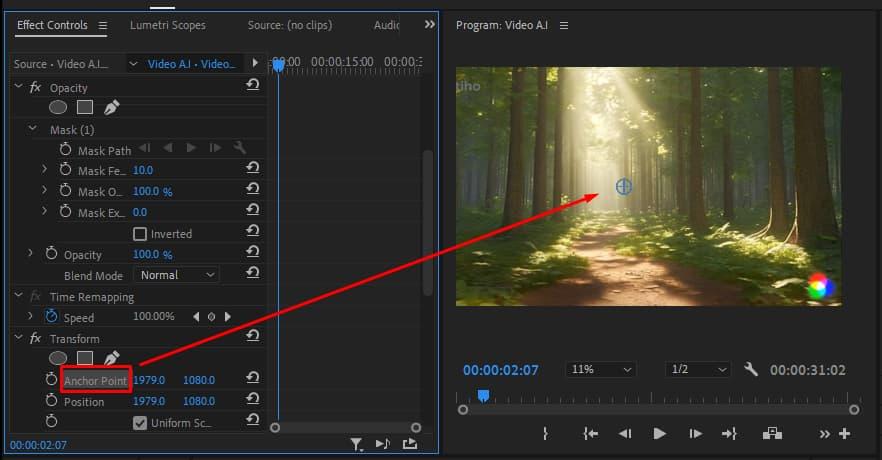Viewport: 882px width, 460px height.
Task: Edit Position X value 1979.0
Action: coord(149,402)
